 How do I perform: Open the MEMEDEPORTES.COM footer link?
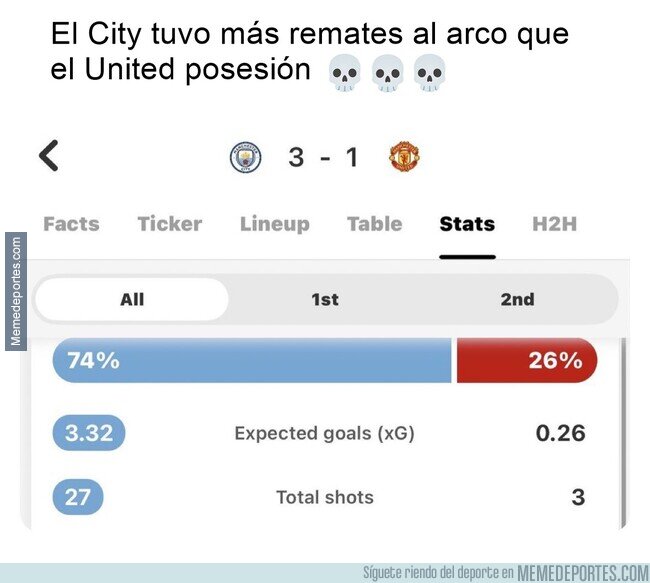583,573
